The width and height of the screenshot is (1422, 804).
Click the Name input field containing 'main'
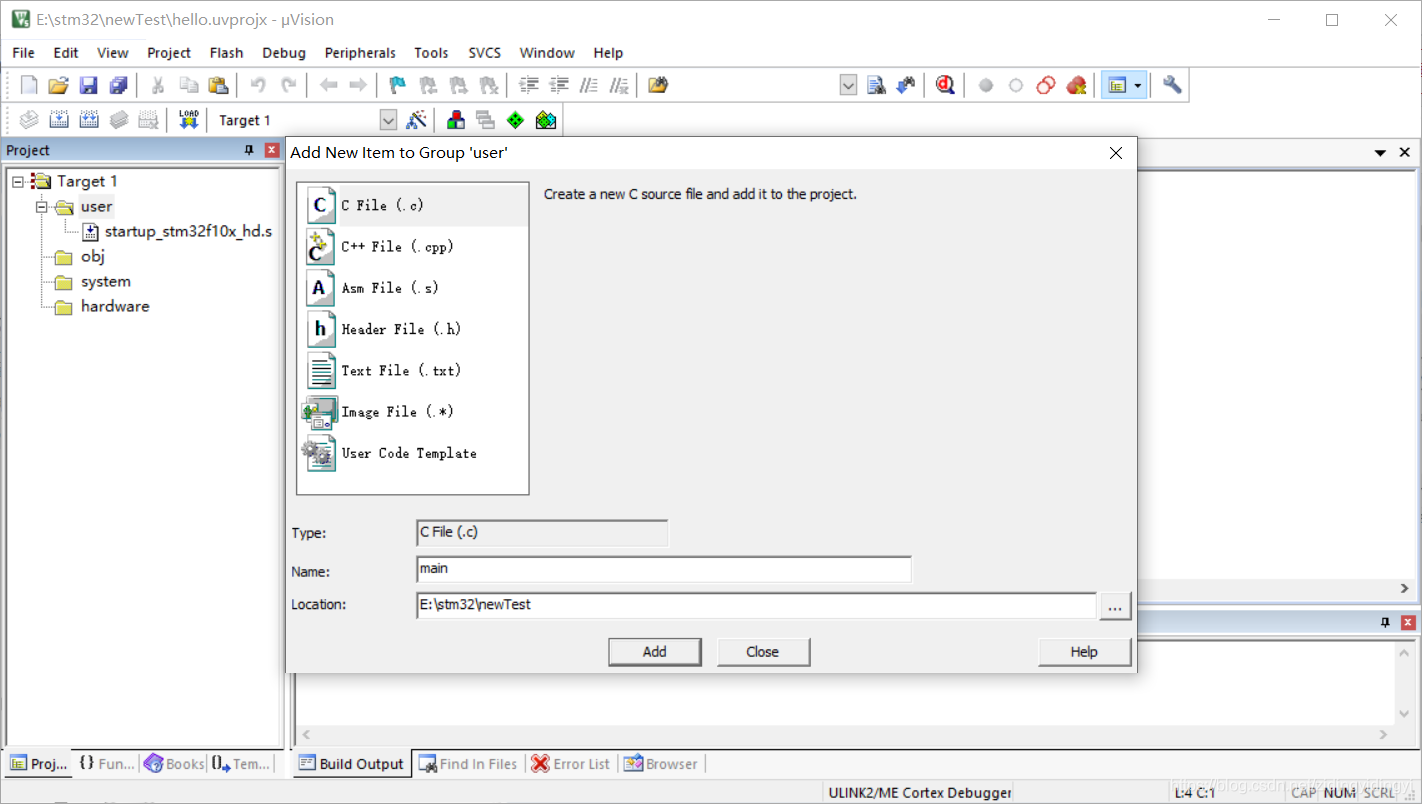click(664, 569)
